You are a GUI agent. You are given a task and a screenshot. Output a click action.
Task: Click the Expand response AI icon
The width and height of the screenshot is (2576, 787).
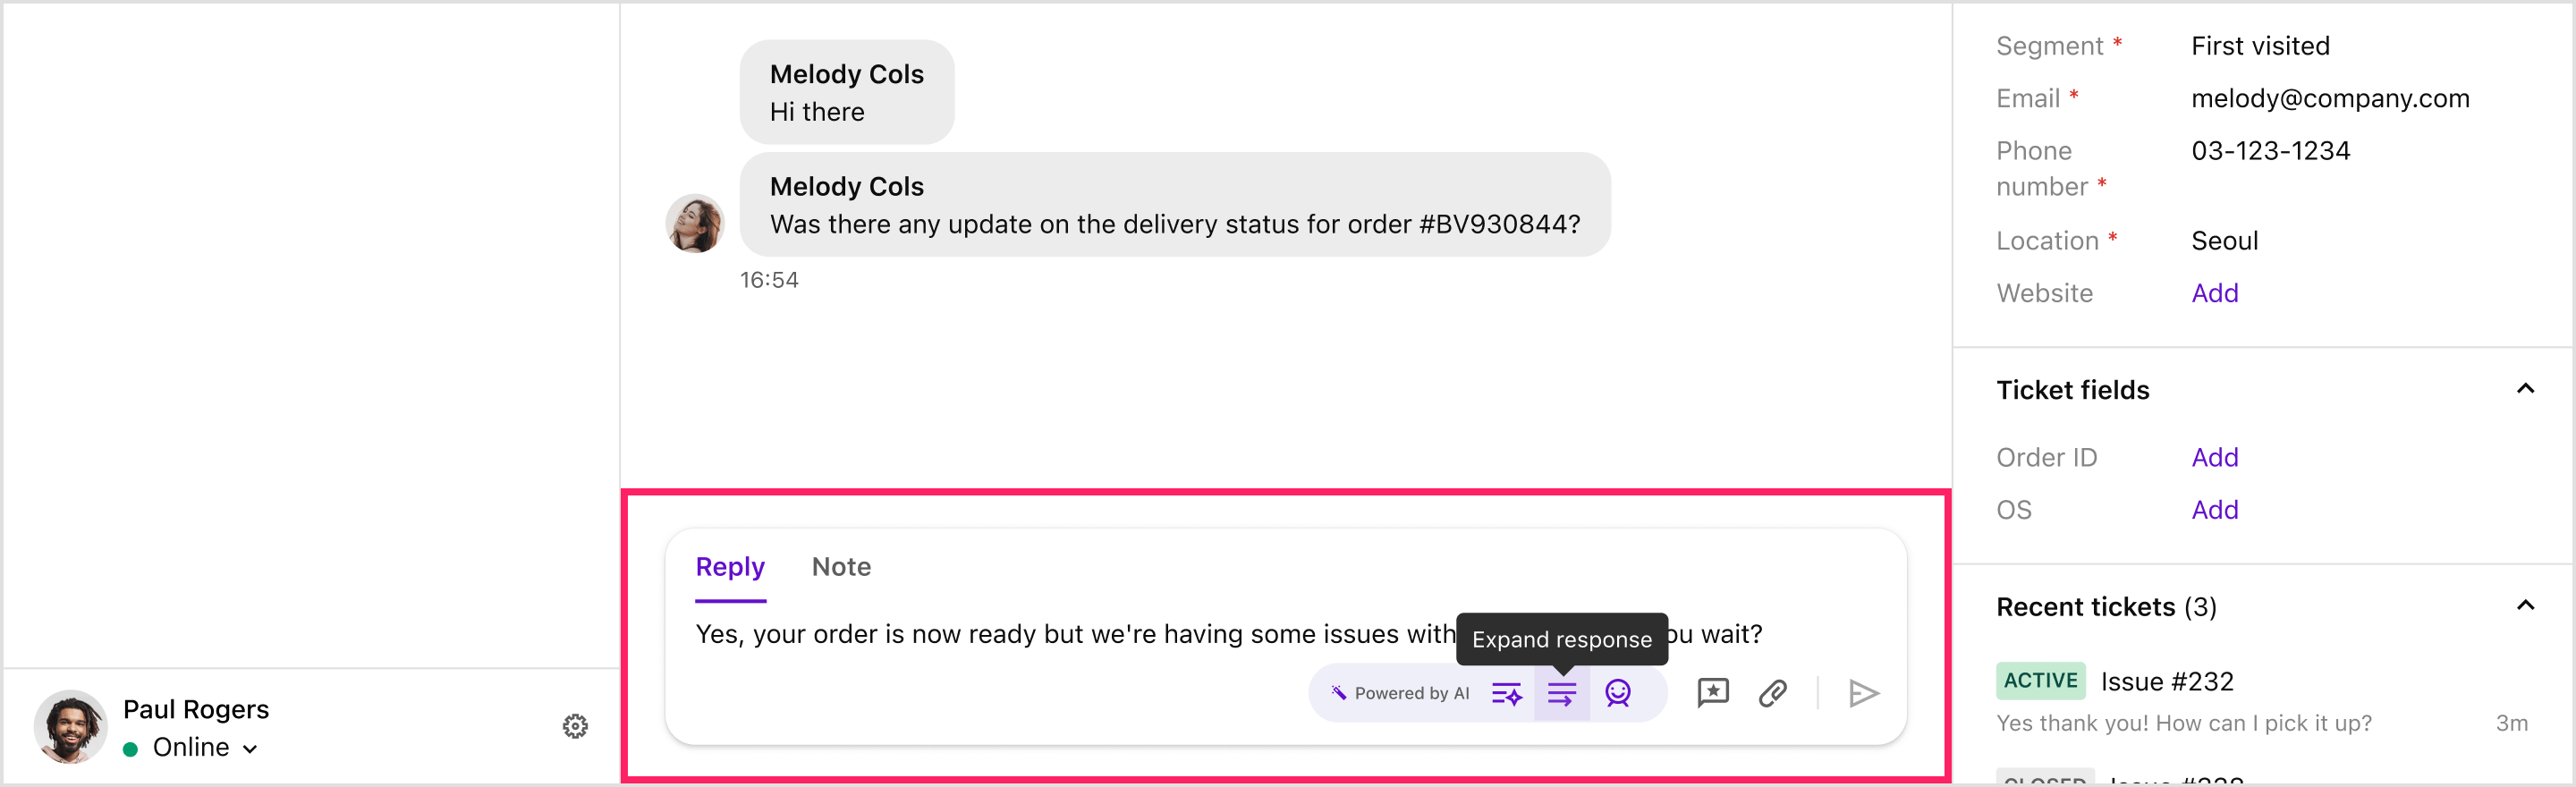pos(1561,693)
